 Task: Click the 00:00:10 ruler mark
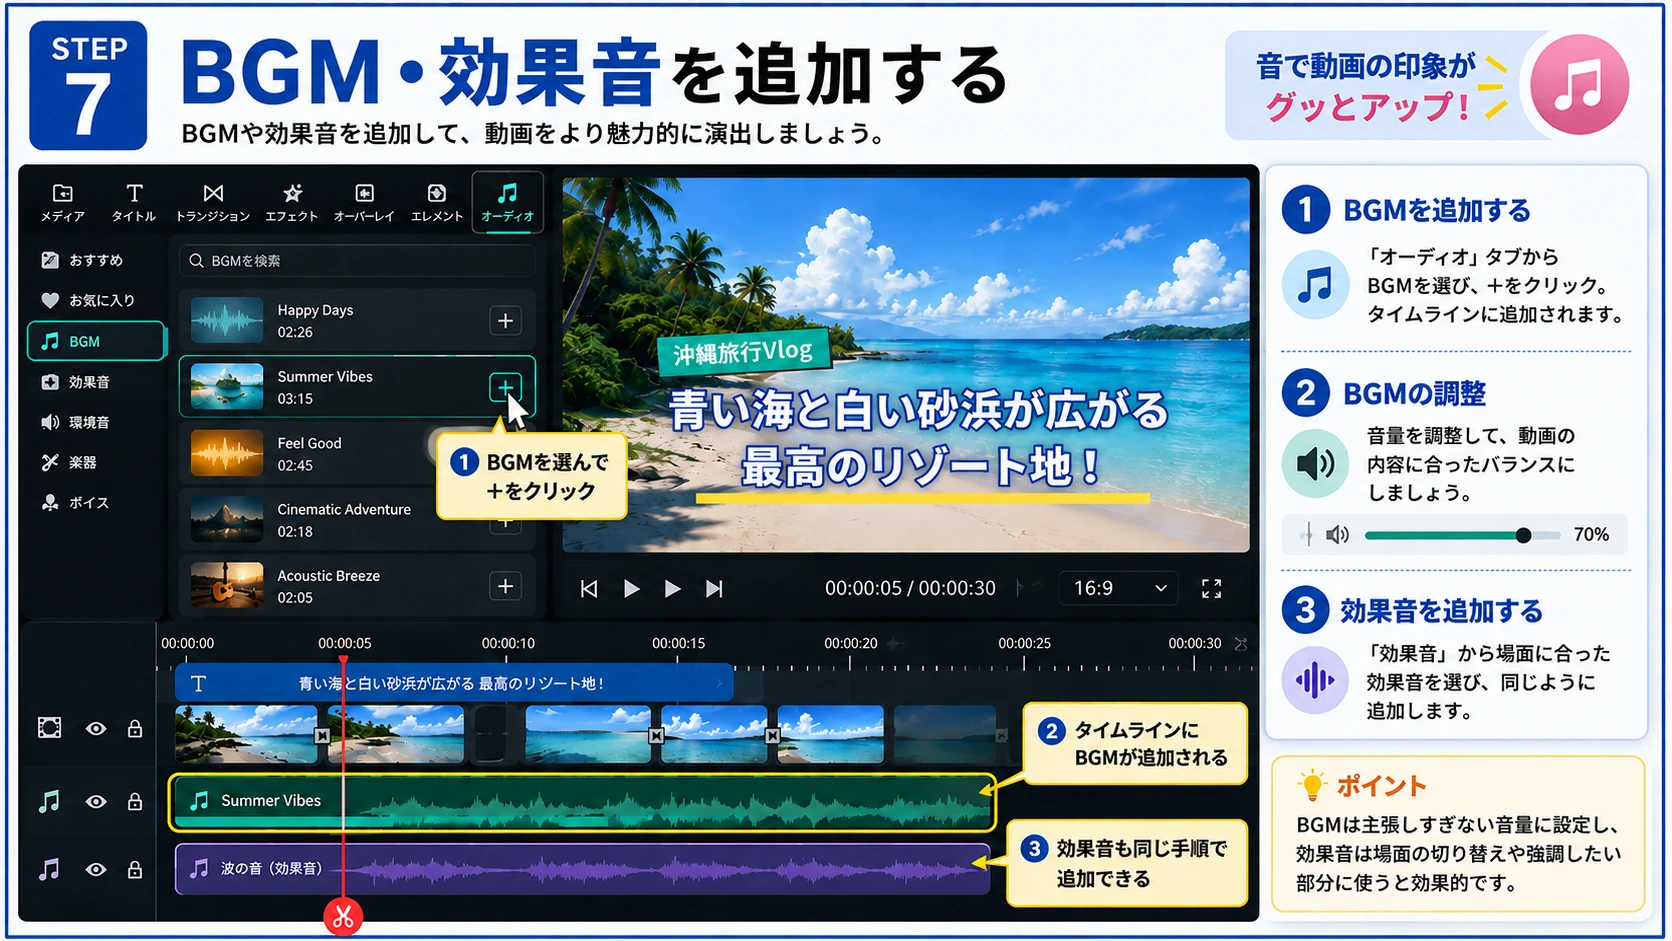click(508, 643)
